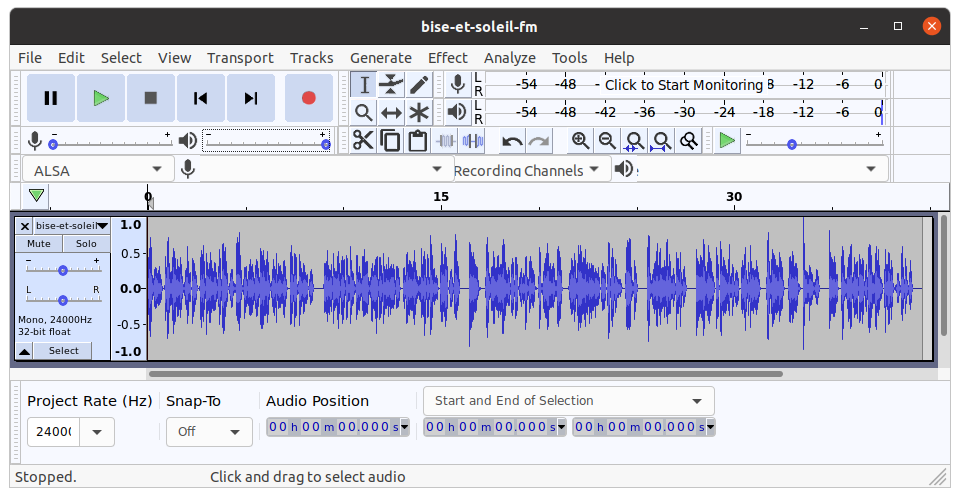This screenshot has height=497, width=960.
Task: Click the Undo arrow
Action: tap(512, 141)
